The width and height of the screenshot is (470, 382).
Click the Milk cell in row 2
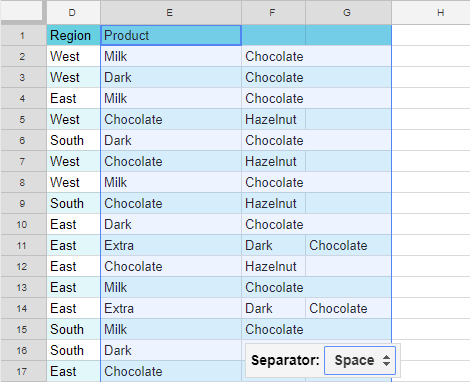[171, 56]
